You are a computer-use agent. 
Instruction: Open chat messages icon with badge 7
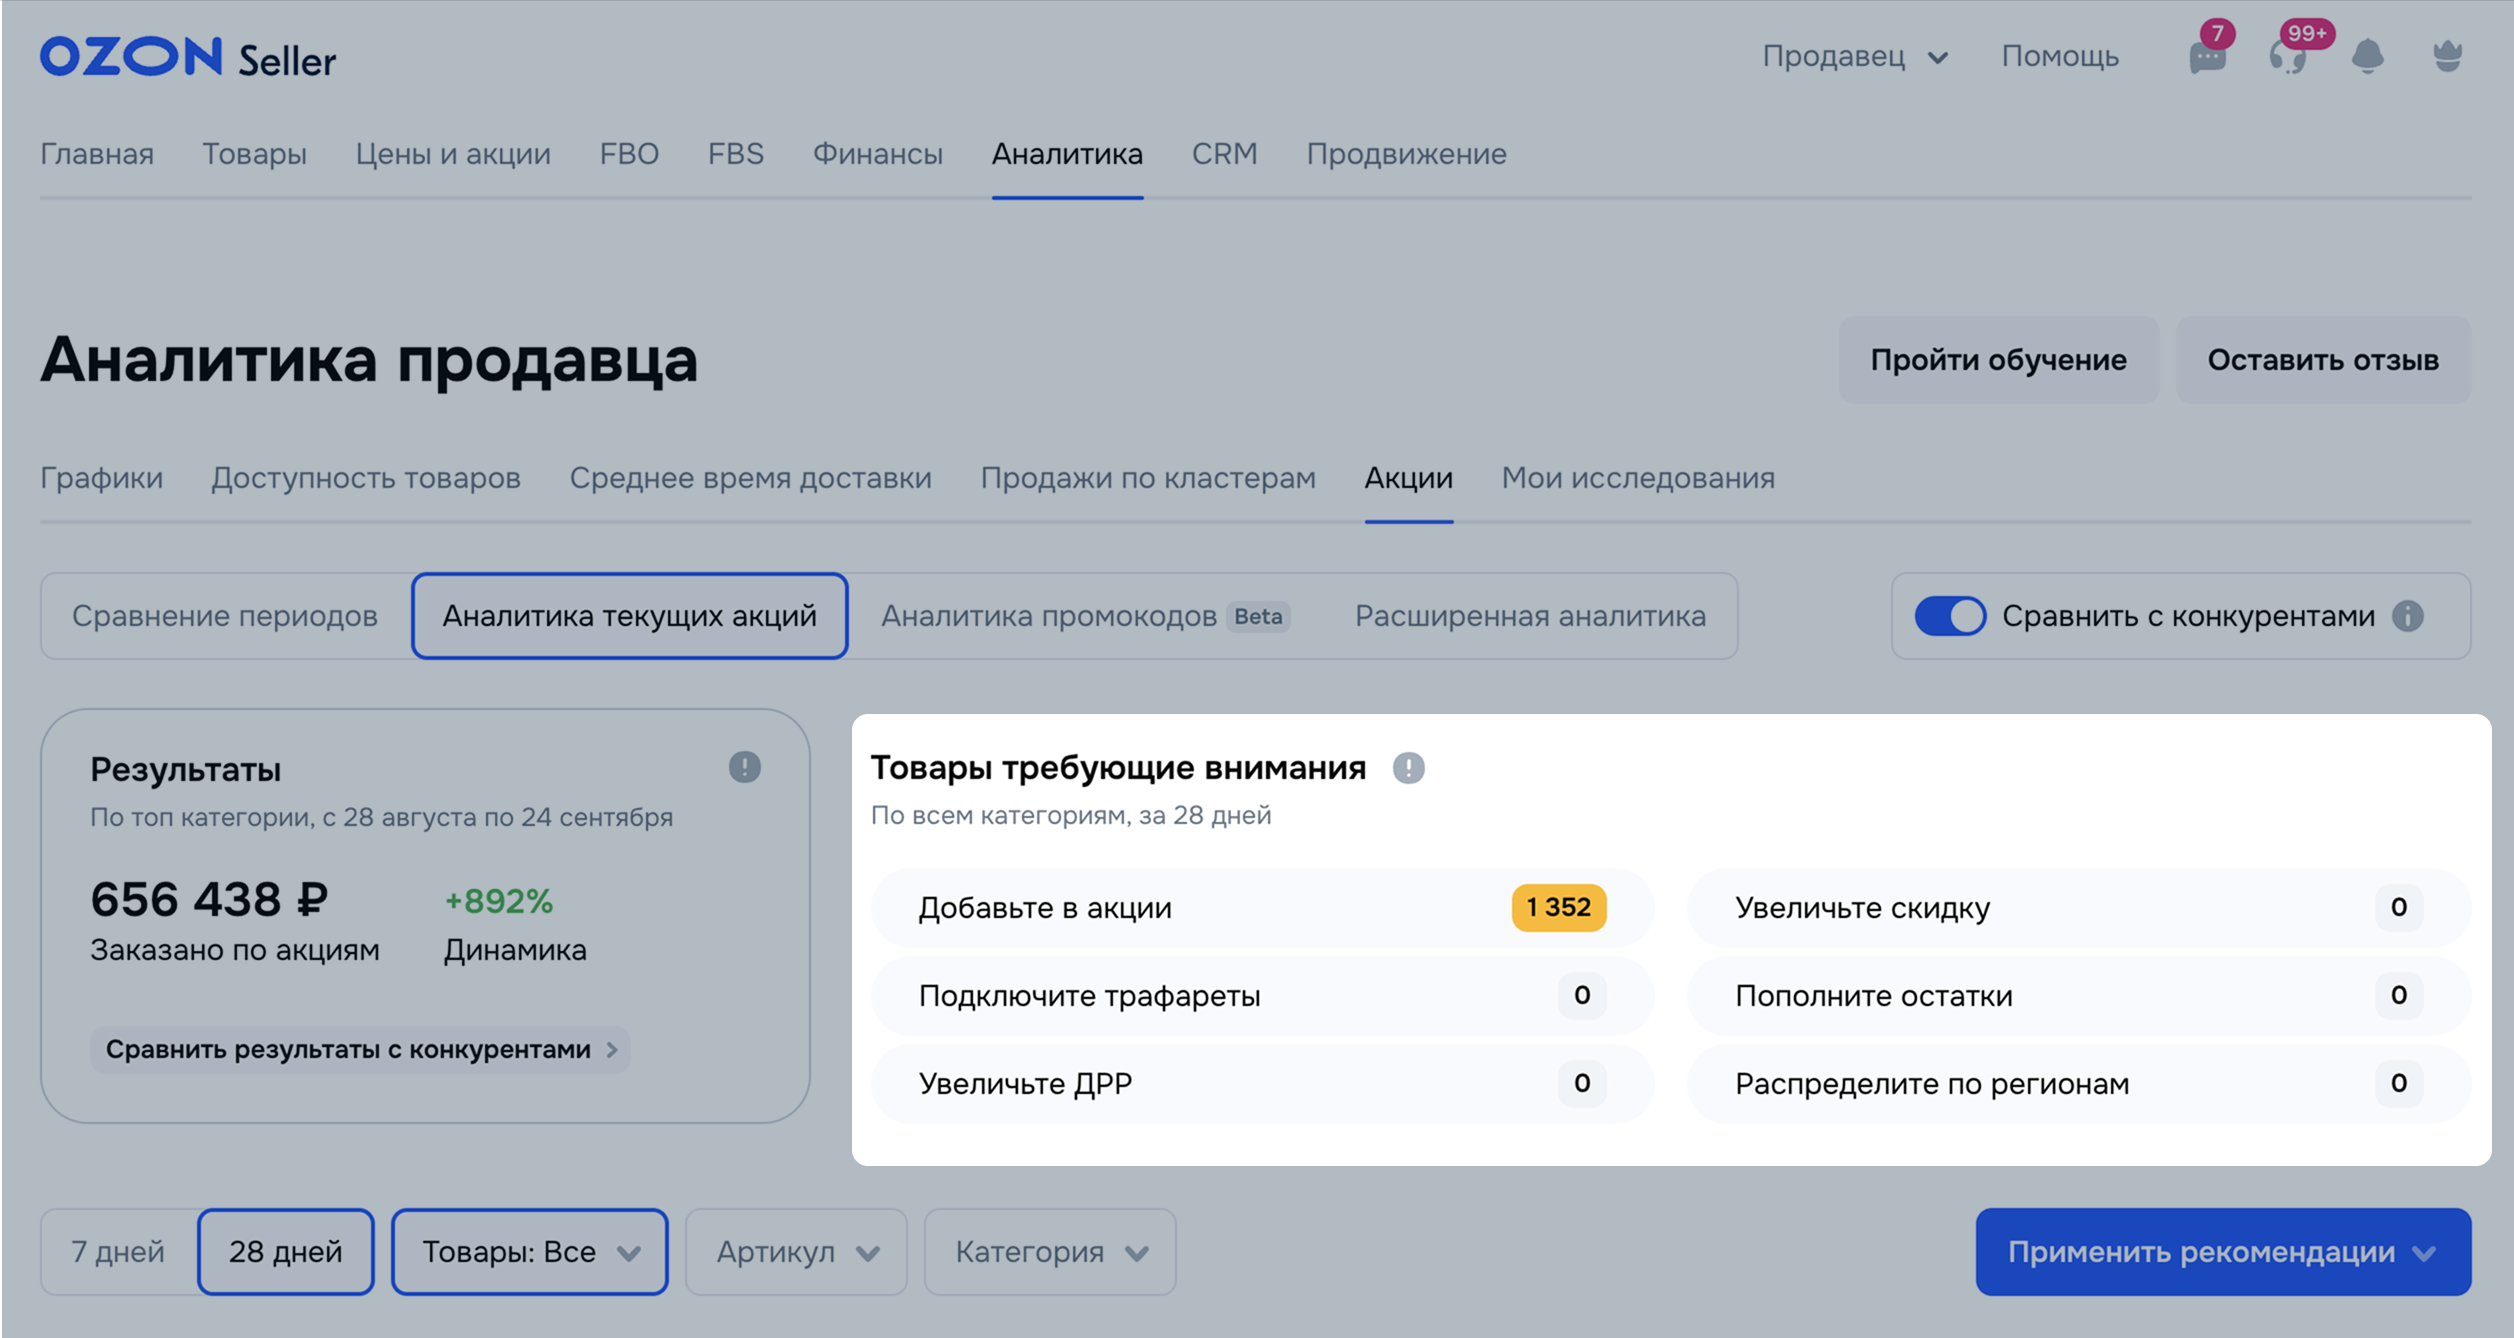2207,56
